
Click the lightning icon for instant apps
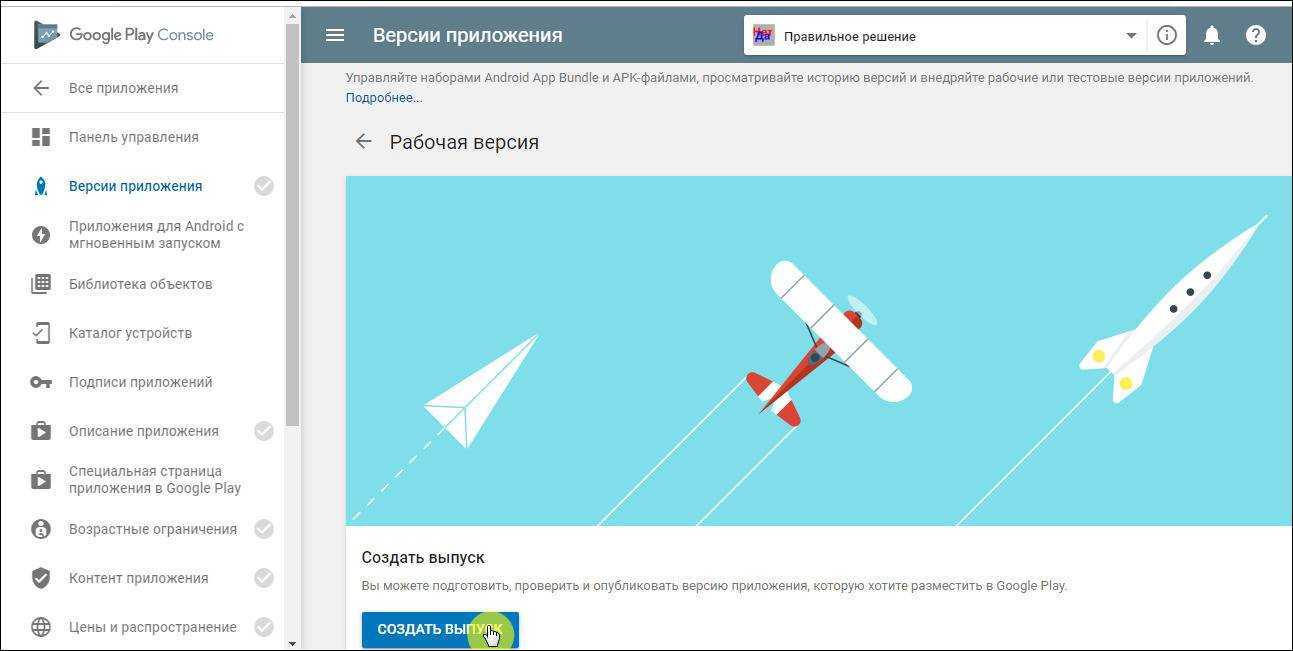(x=41, y=235)
